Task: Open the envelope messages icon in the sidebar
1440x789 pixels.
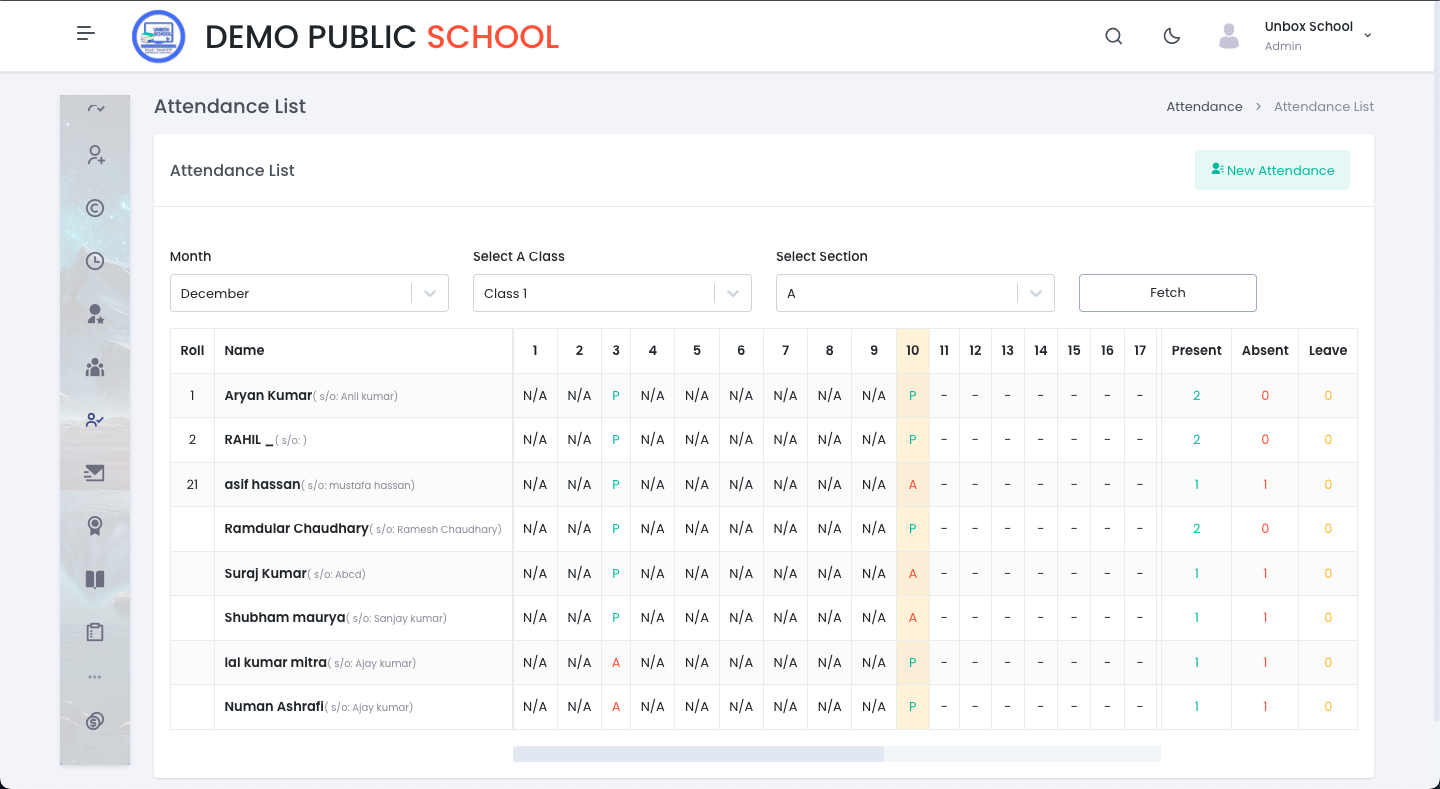Action: (x=94, y=472)
